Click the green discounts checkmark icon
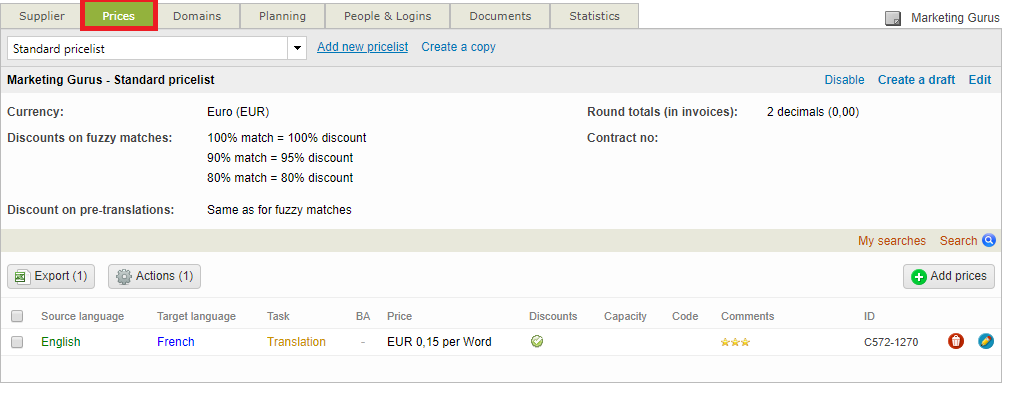1012x395 pixels. click(537, 341)
